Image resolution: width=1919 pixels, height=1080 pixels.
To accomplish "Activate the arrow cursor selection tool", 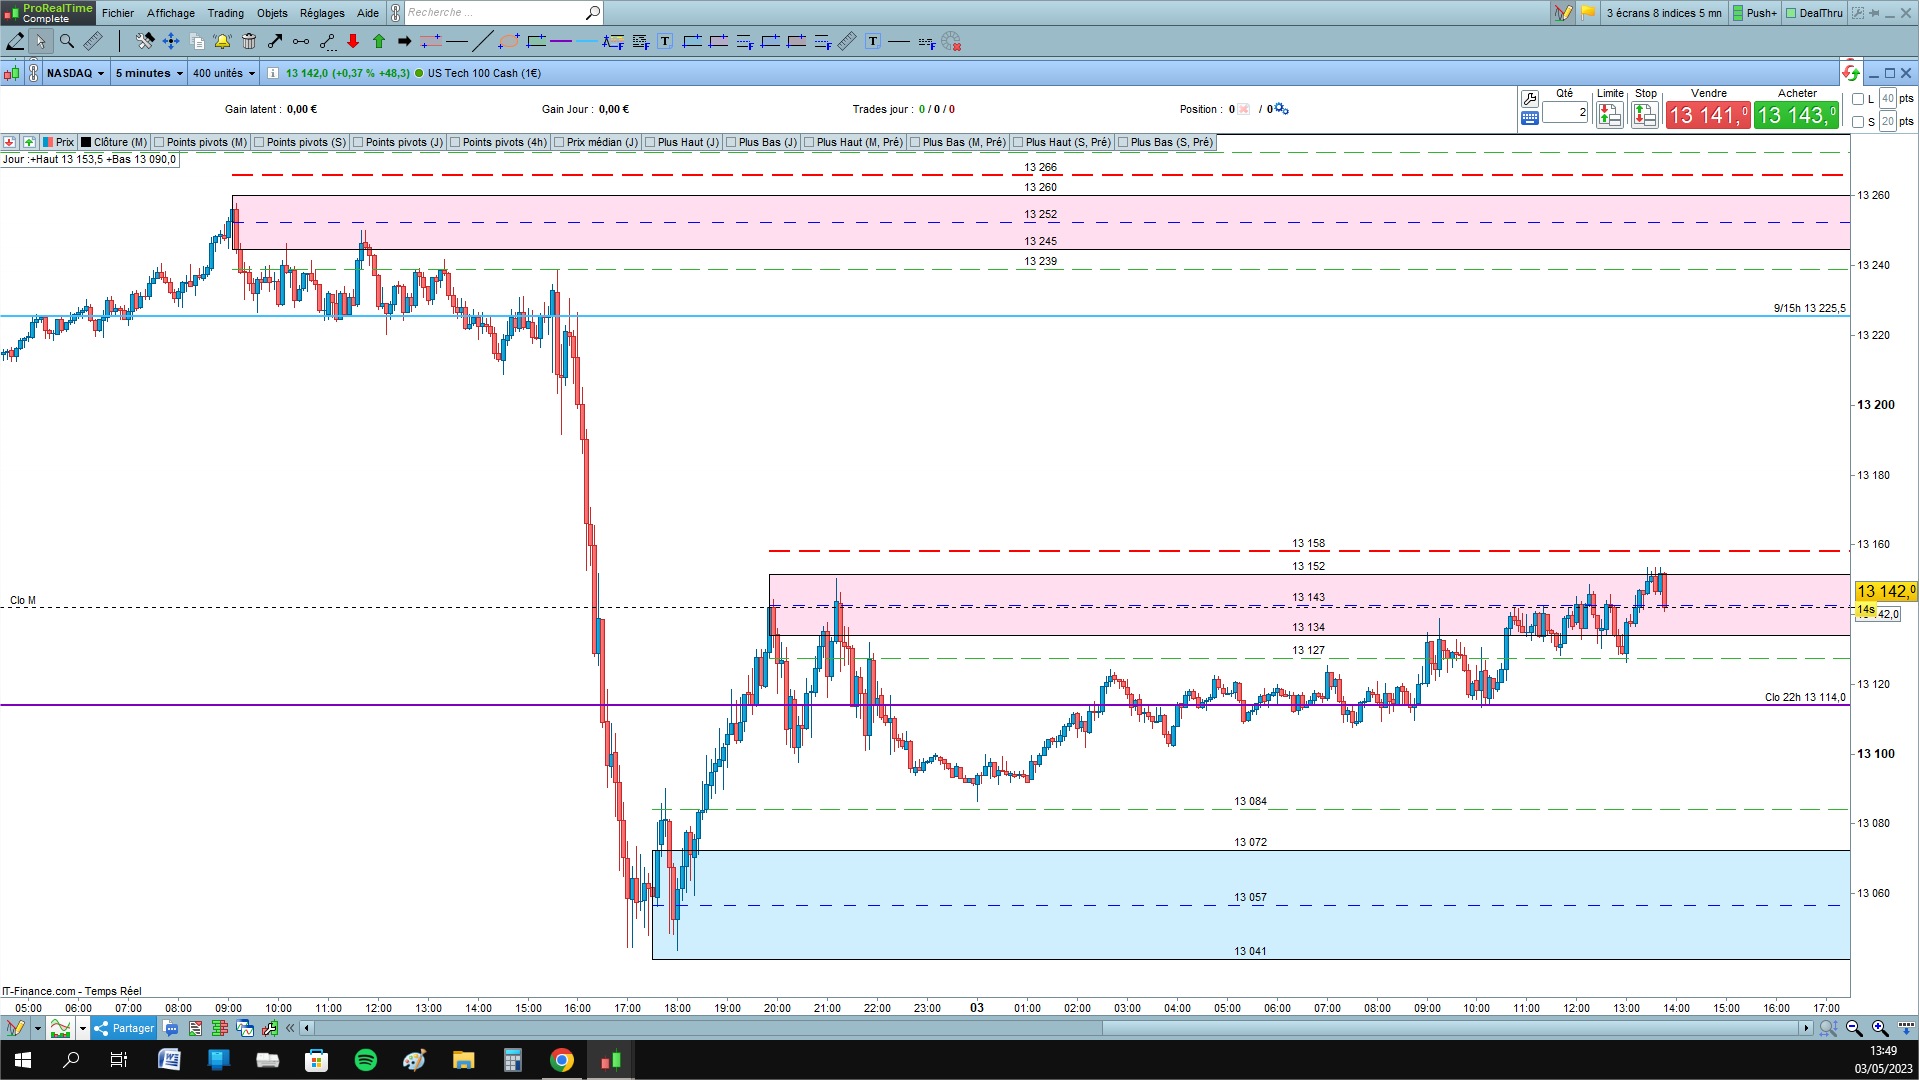I will (x=40, y=41).
